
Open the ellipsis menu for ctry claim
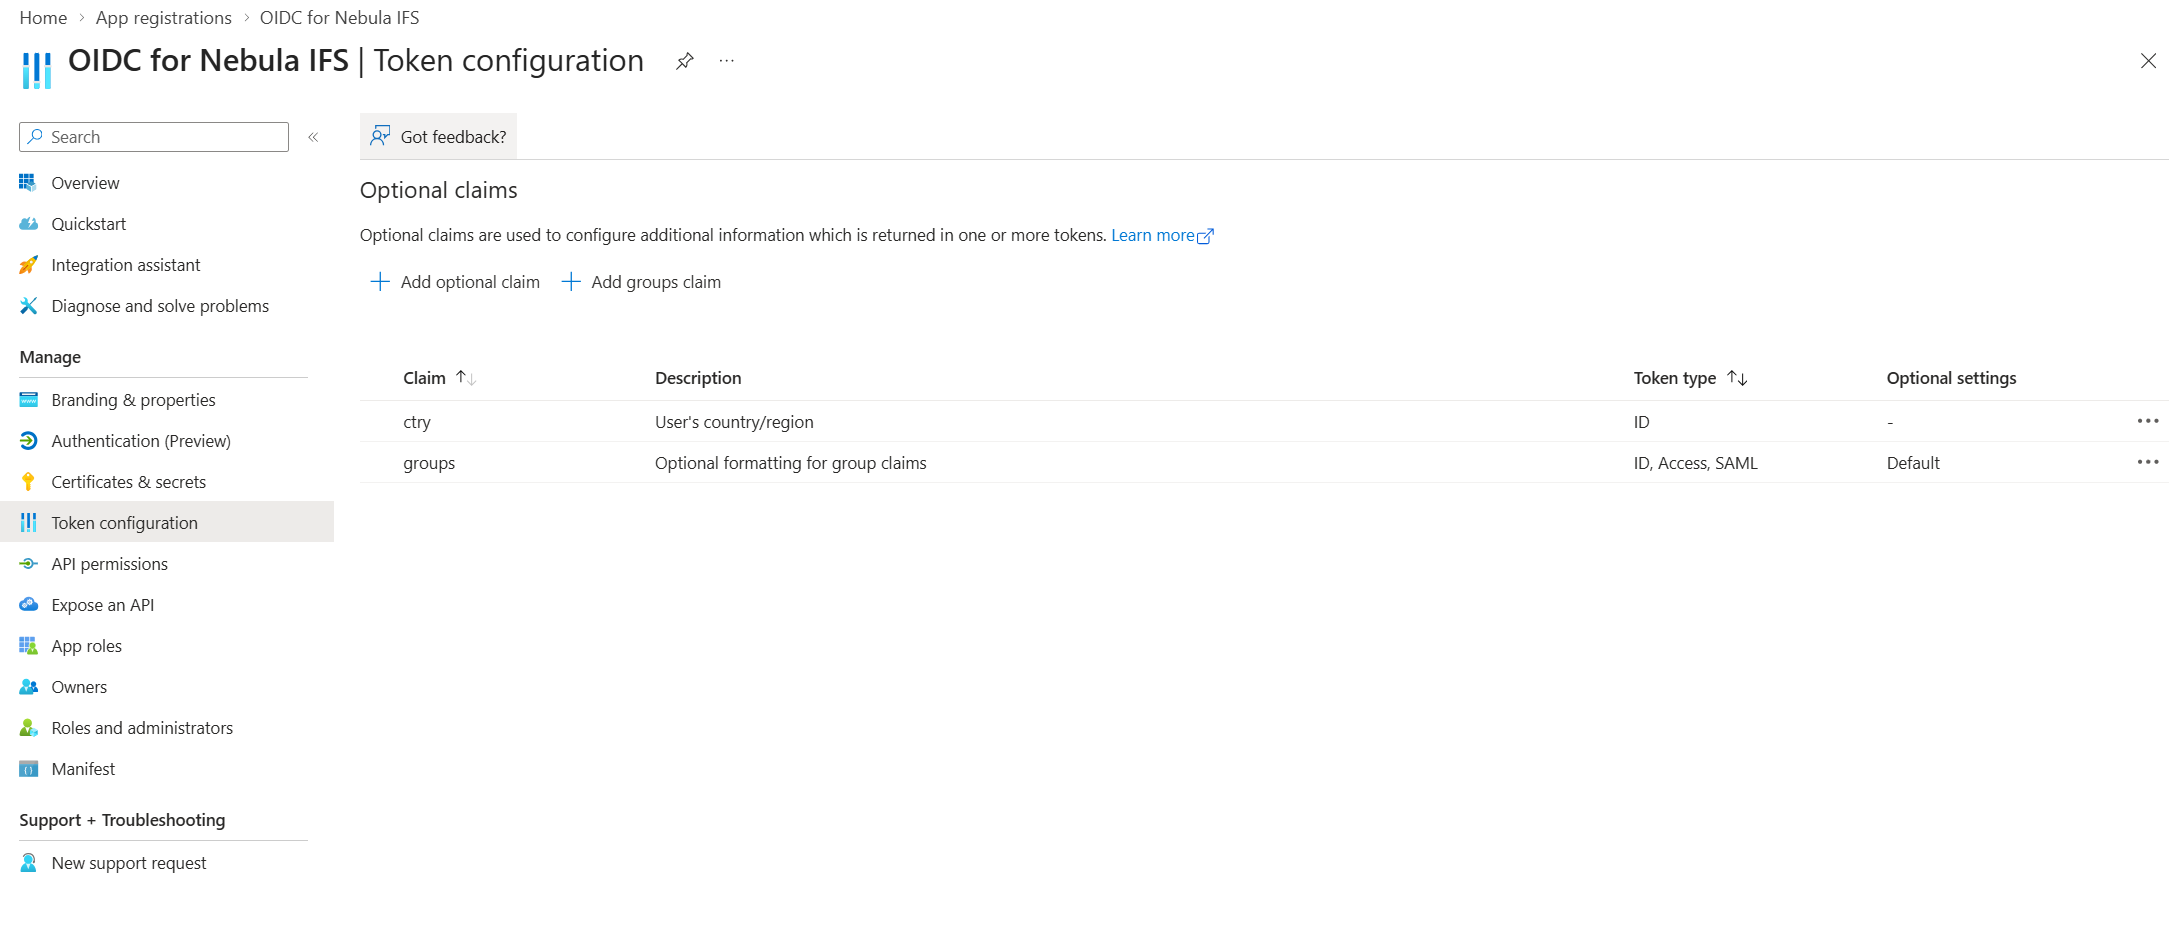pyautogui.click(x=2148, y=421)
